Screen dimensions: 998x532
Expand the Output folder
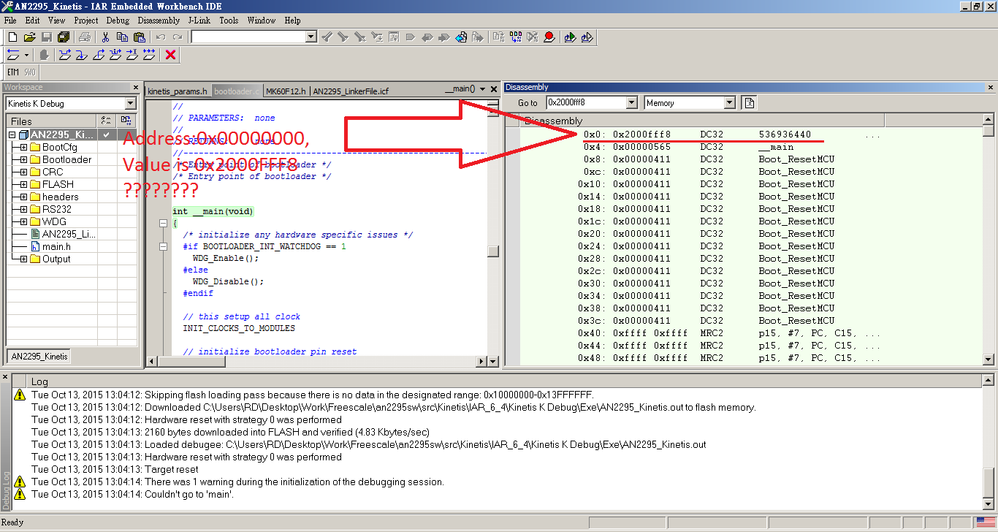click(x=24, y=259)
